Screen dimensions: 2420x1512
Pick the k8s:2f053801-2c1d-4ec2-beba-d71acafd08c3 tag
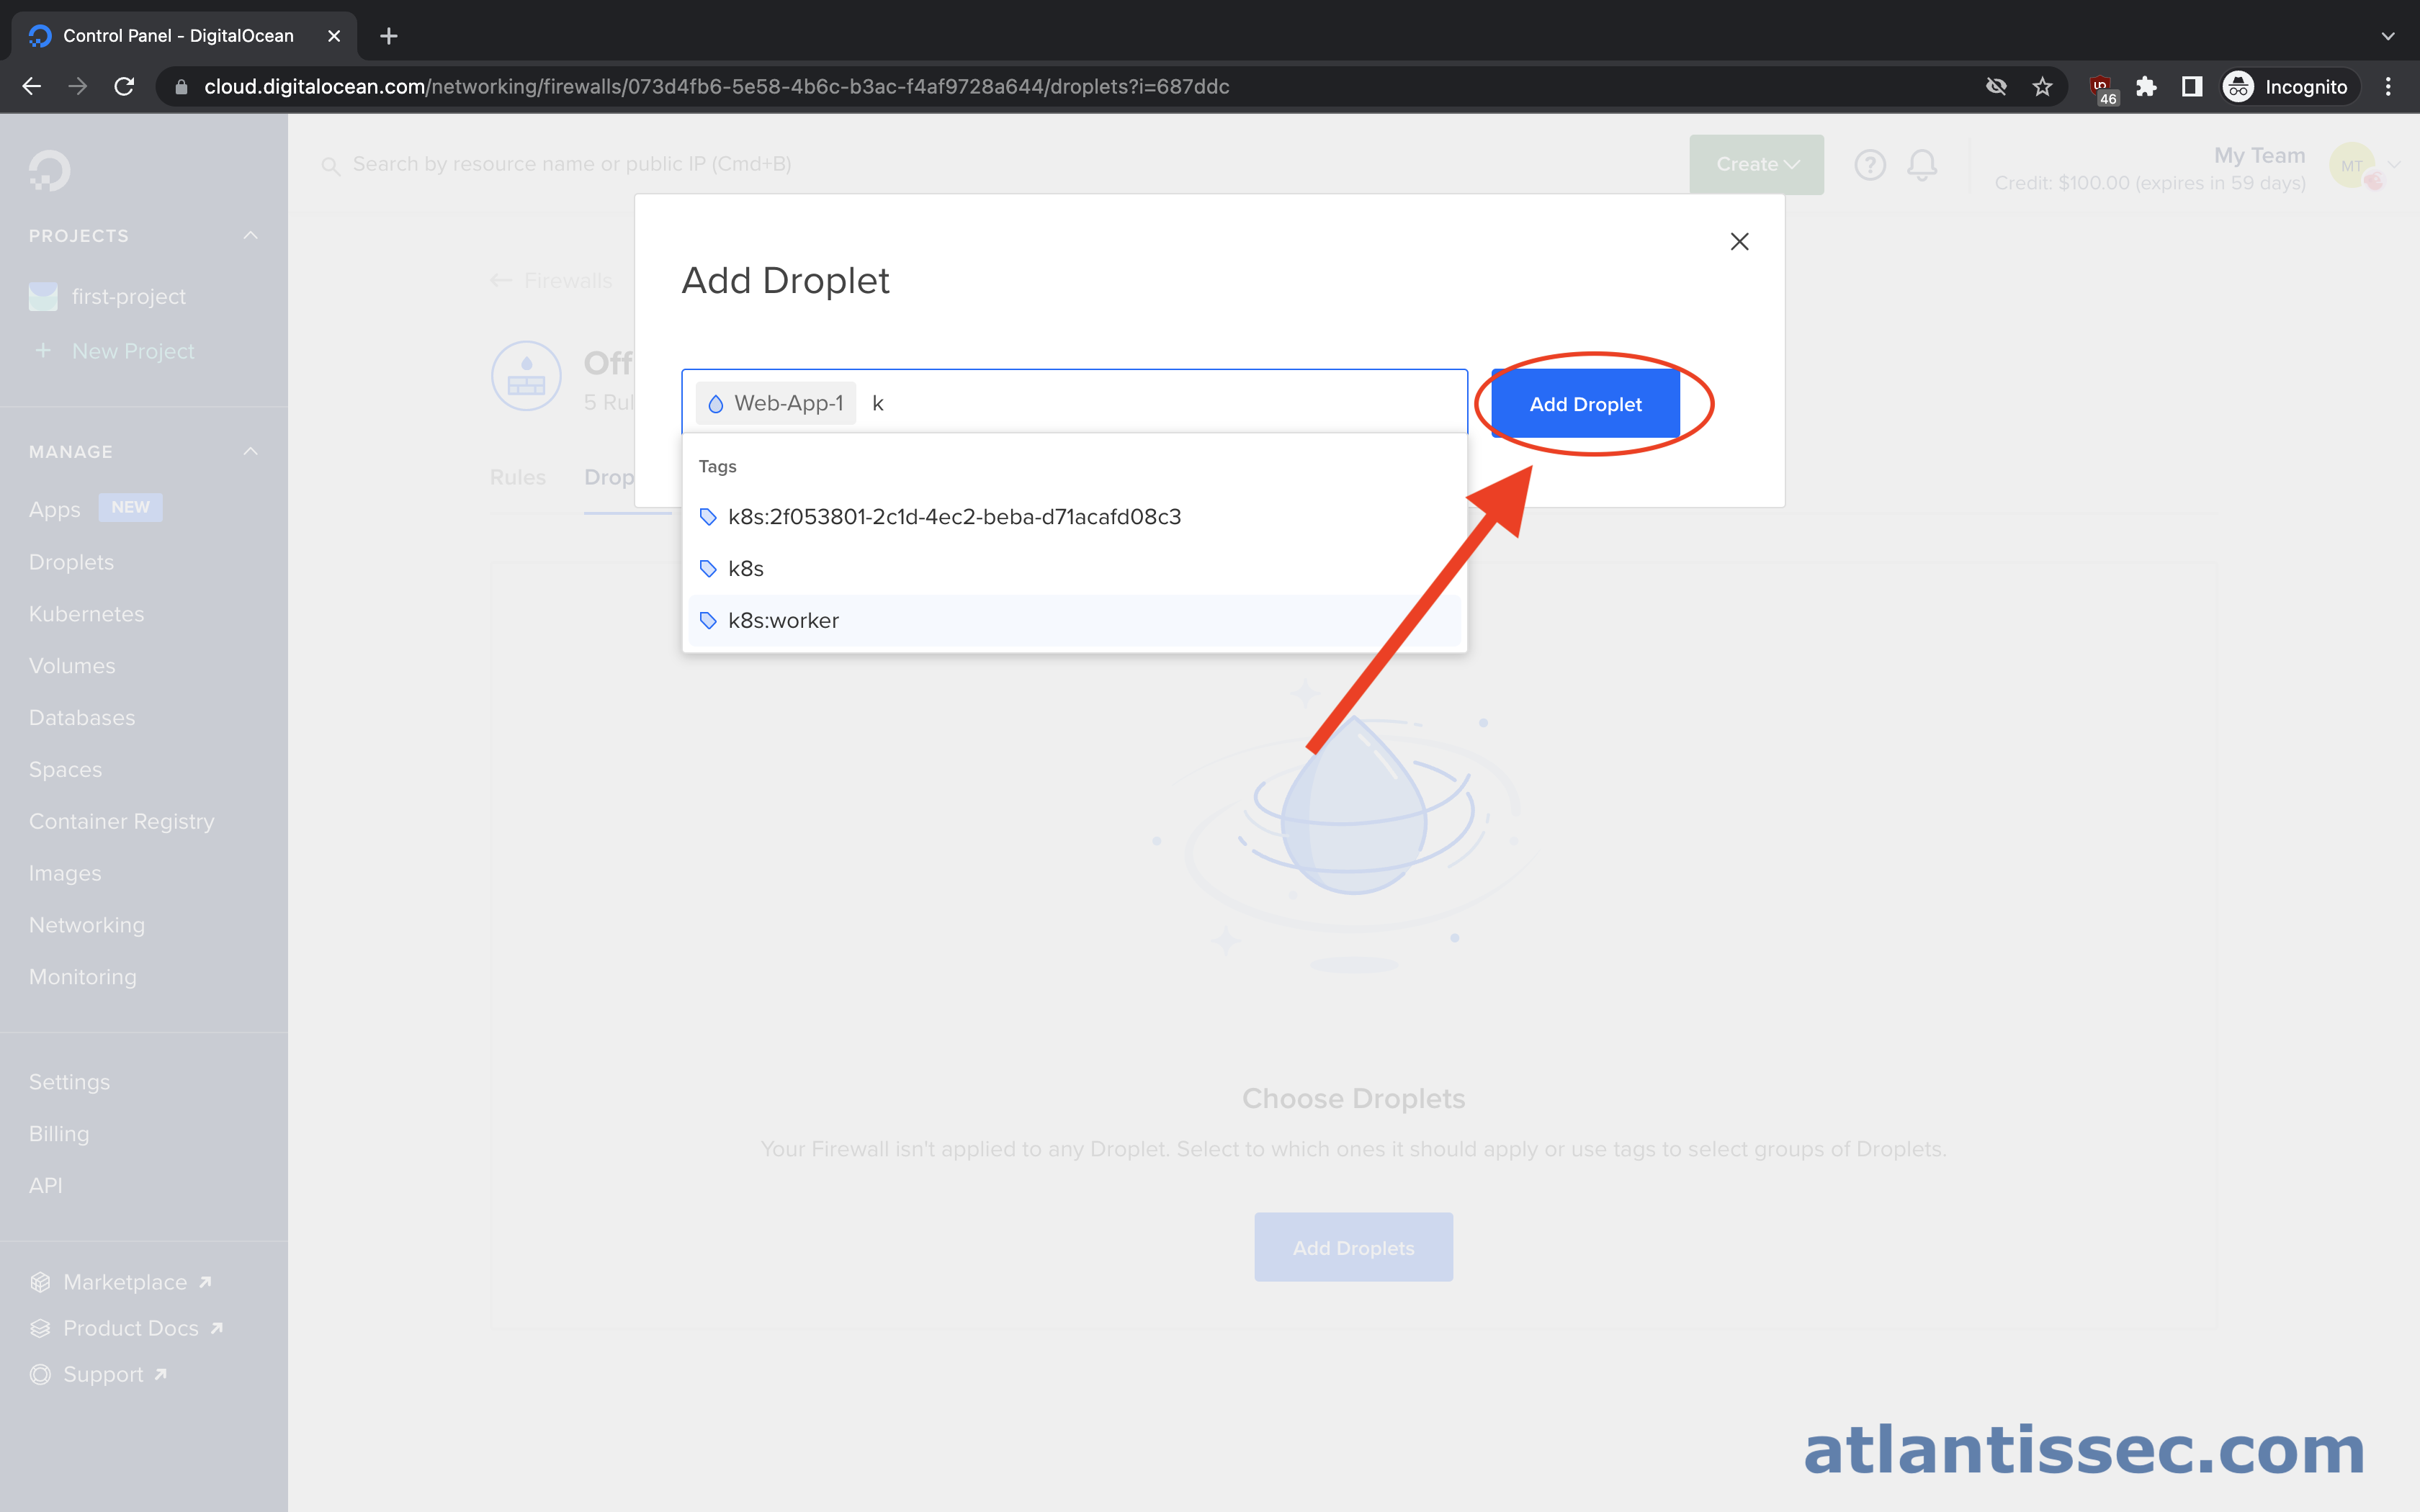tap(1074, 516)
